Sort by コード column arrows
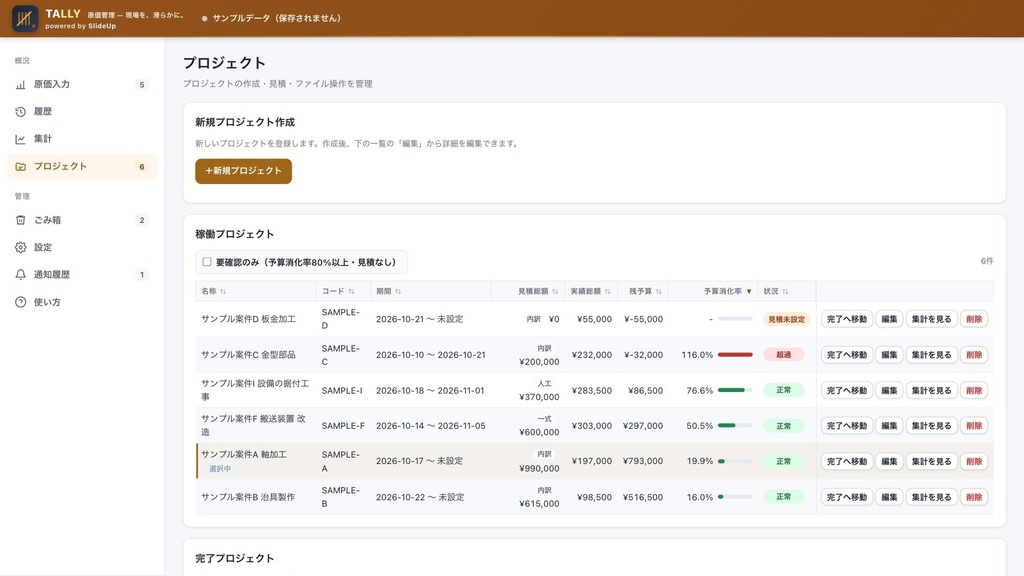 click(351, 291)
